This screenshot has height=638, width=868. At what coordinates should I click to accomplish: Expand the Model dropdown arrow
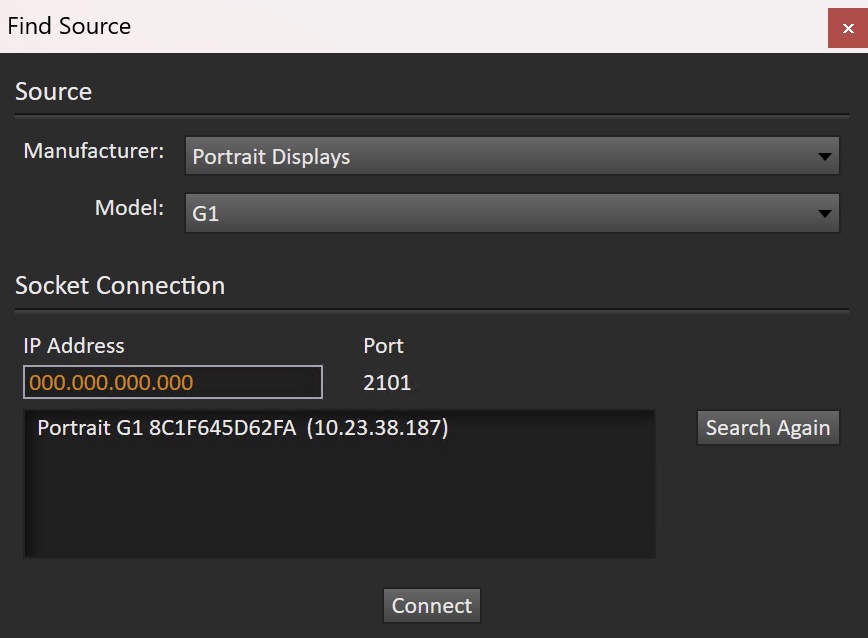(x=824, y=213)
